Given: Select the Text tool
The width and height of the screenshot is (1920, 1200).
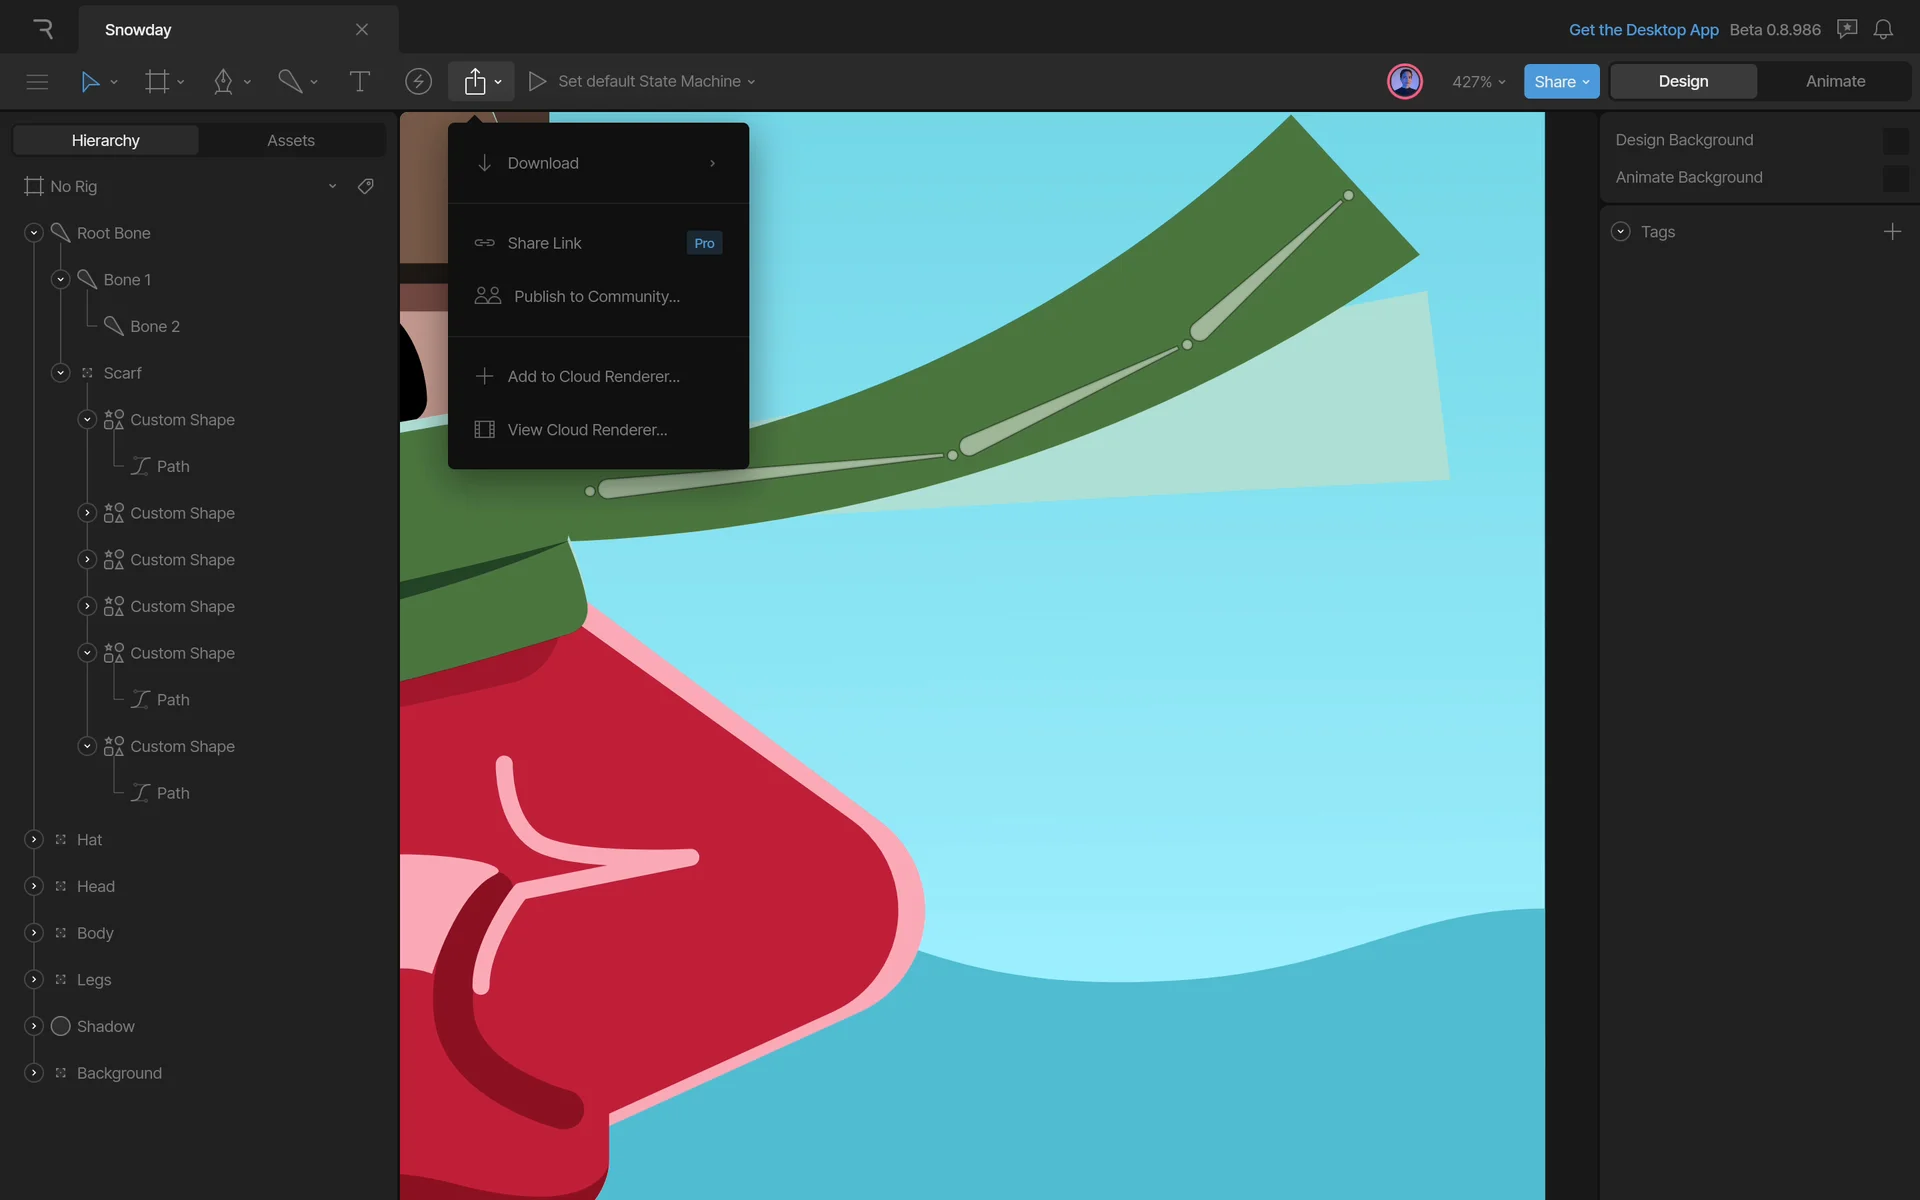Looking at the screenshot, I should (x=359, y=81).
